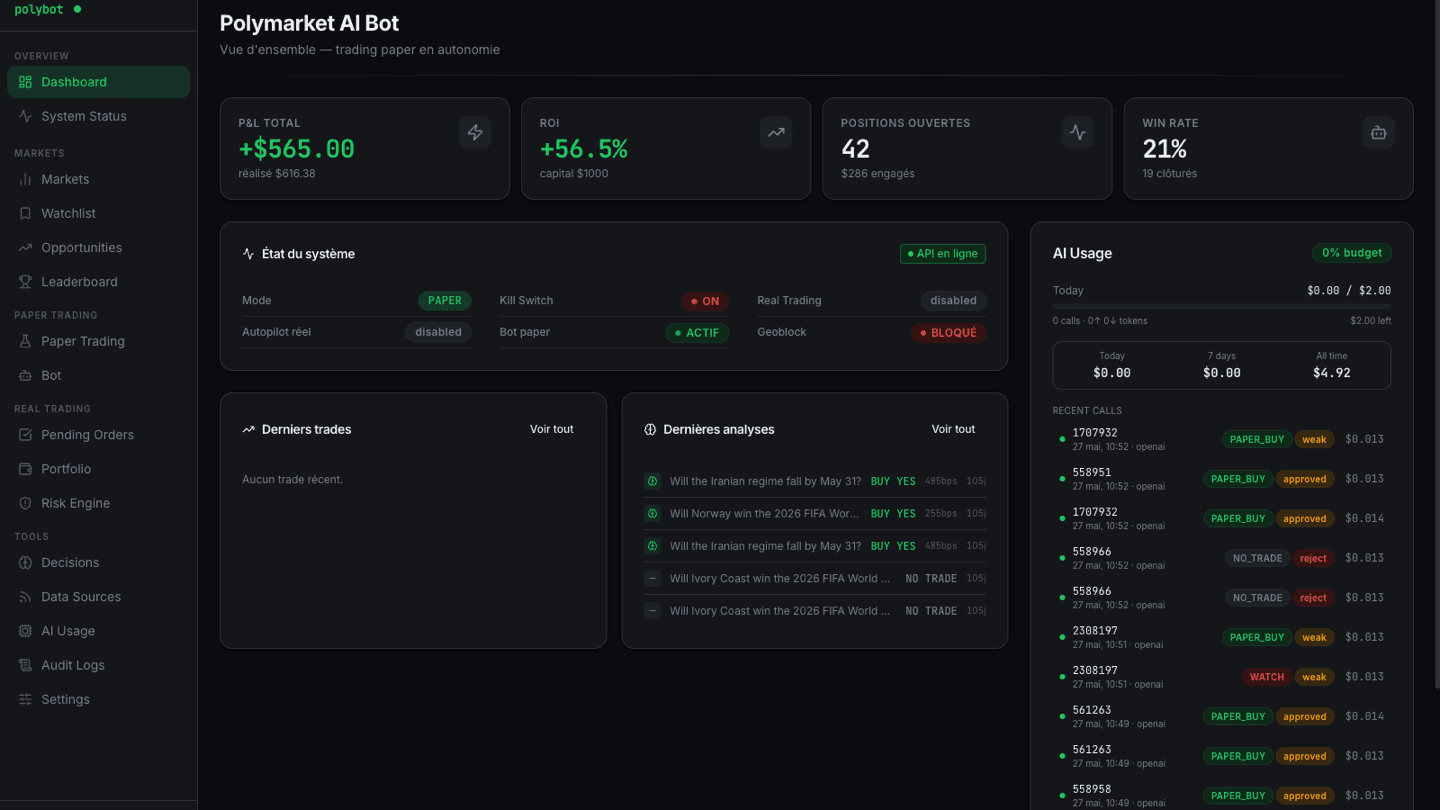Click the Pending Orders checkbox icon
This screenshot has height=810, width=1440.
pos(25,435)
